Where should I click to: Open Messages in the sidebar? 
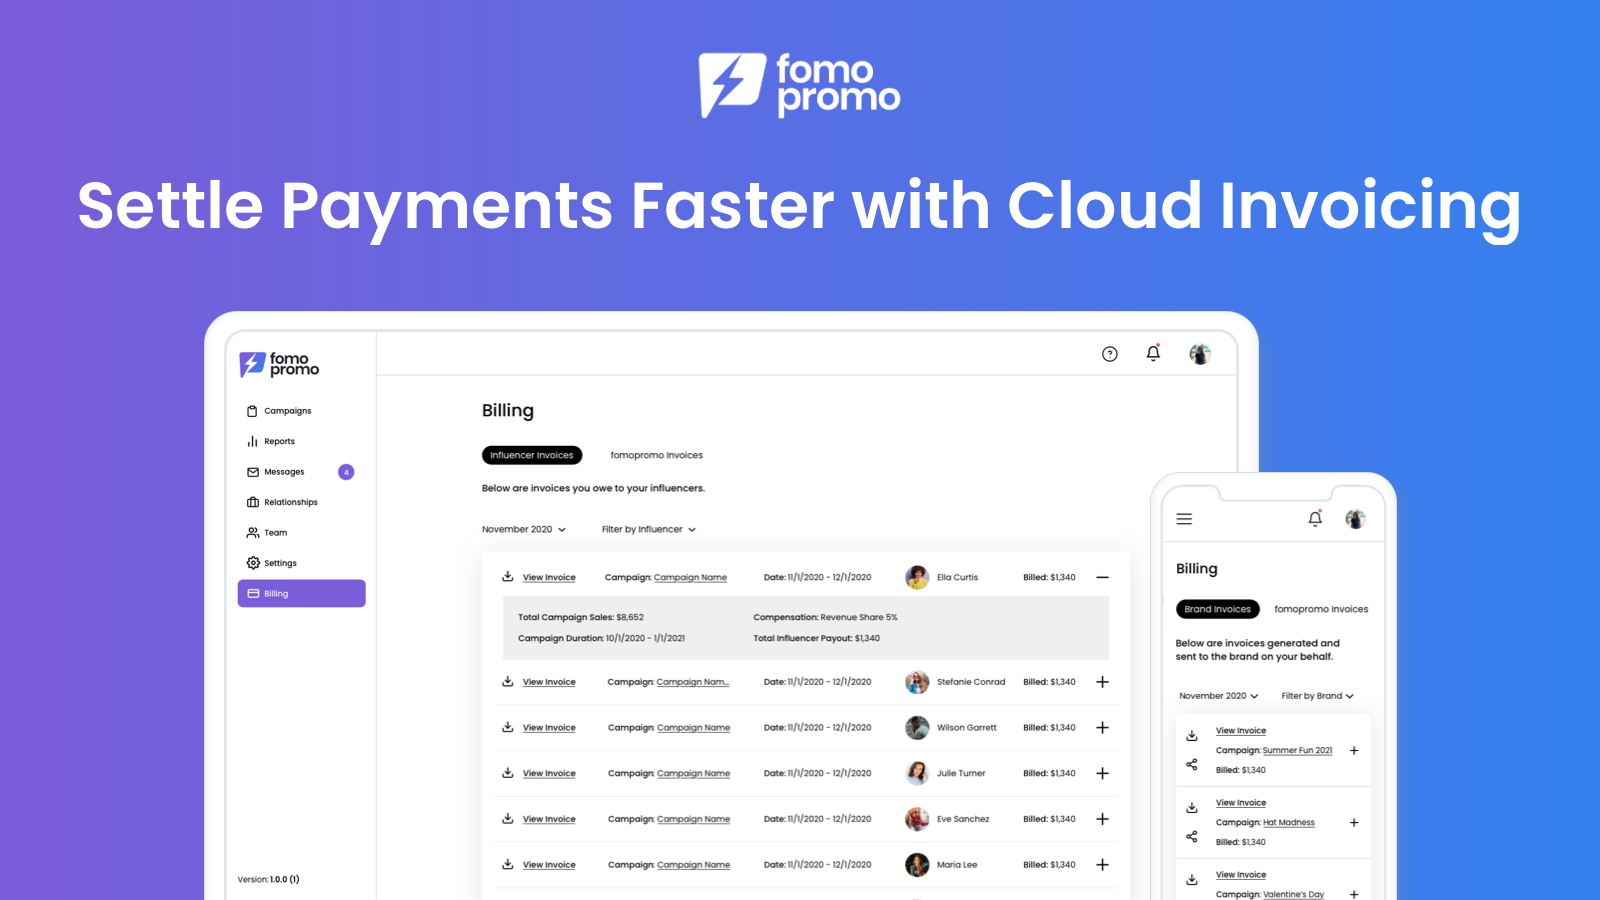[x=276, y=472]
